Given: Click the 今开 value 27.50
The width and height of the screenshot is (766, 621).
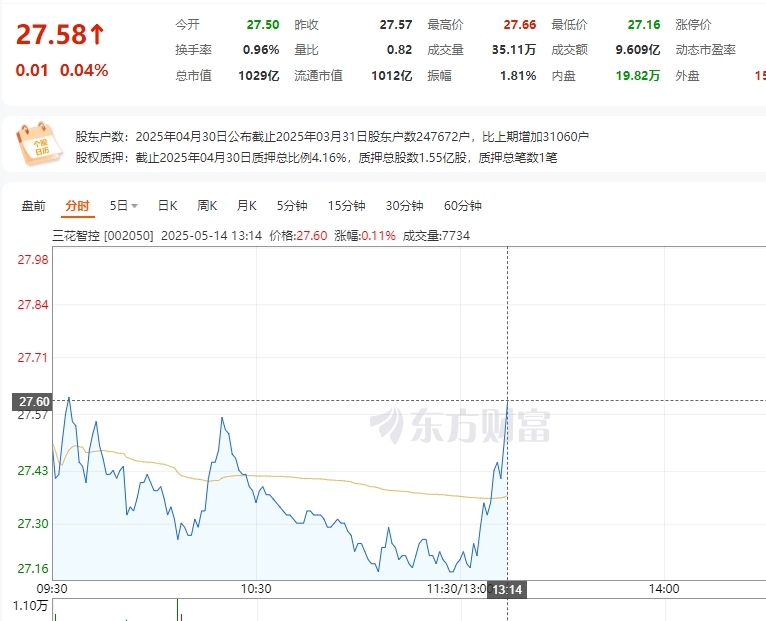Looking at the screenshot, I should click(263, 24).
